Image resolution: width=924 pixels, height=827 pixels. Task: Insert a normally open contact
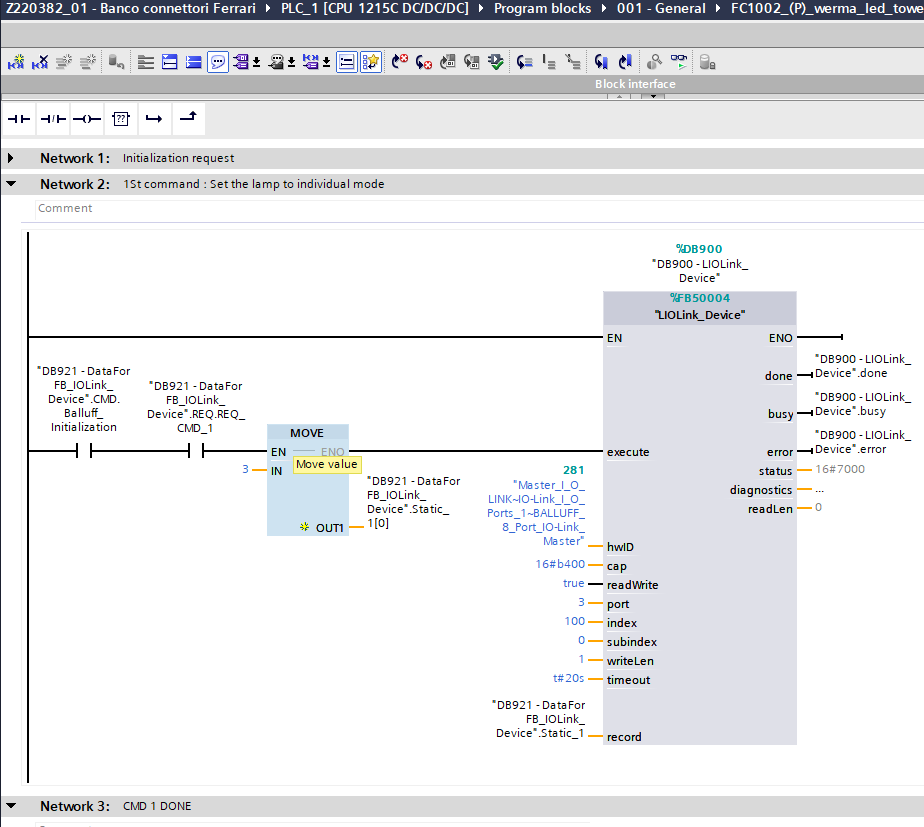(20, 119)
